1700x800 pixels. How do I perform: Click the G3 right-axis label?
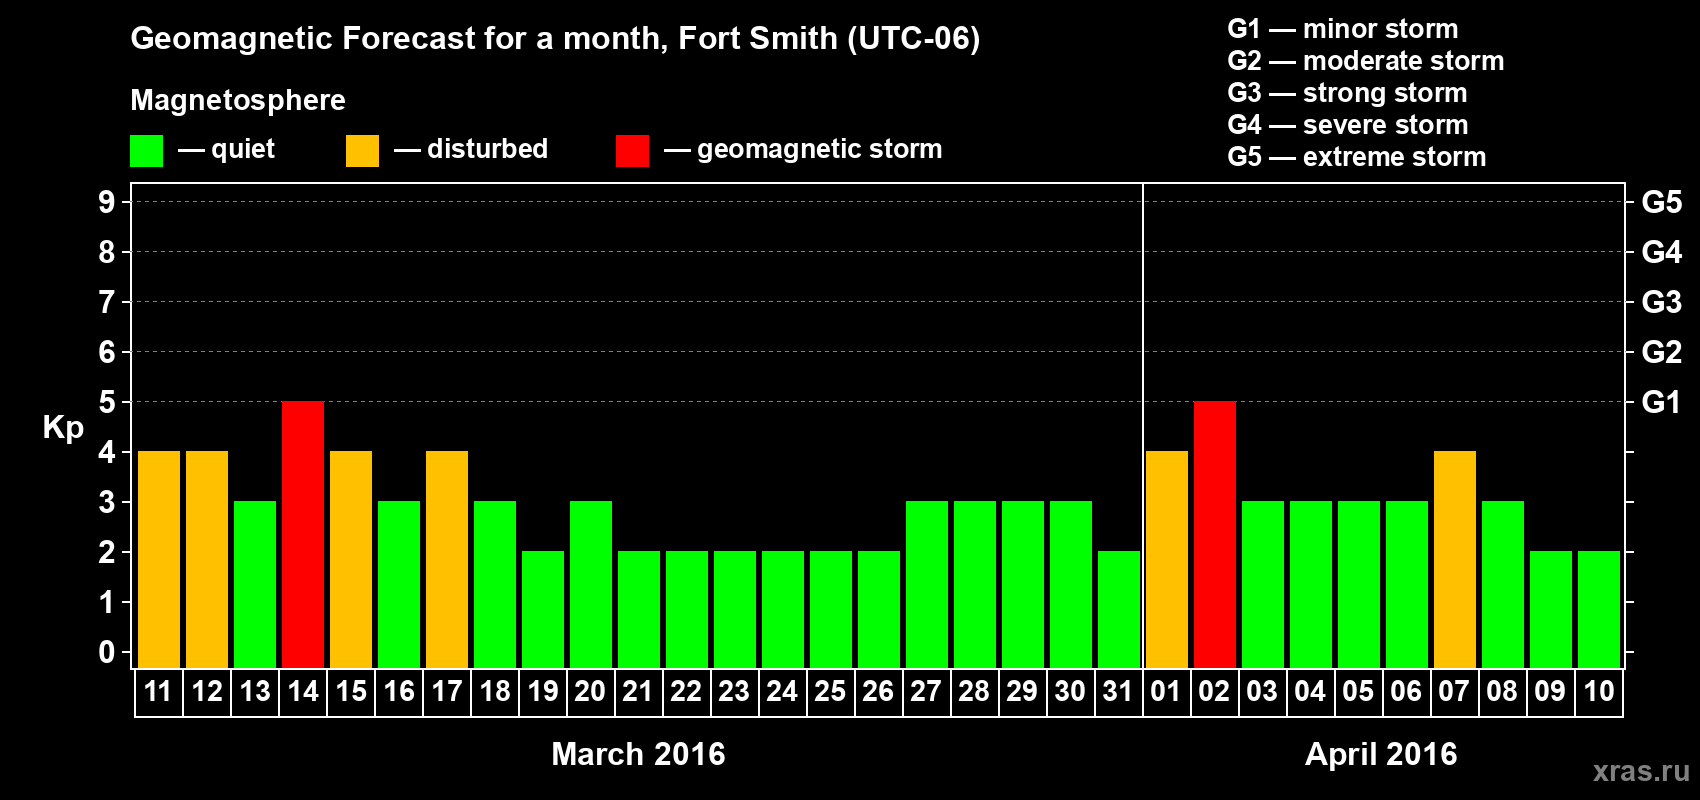tap(1662, 302)
